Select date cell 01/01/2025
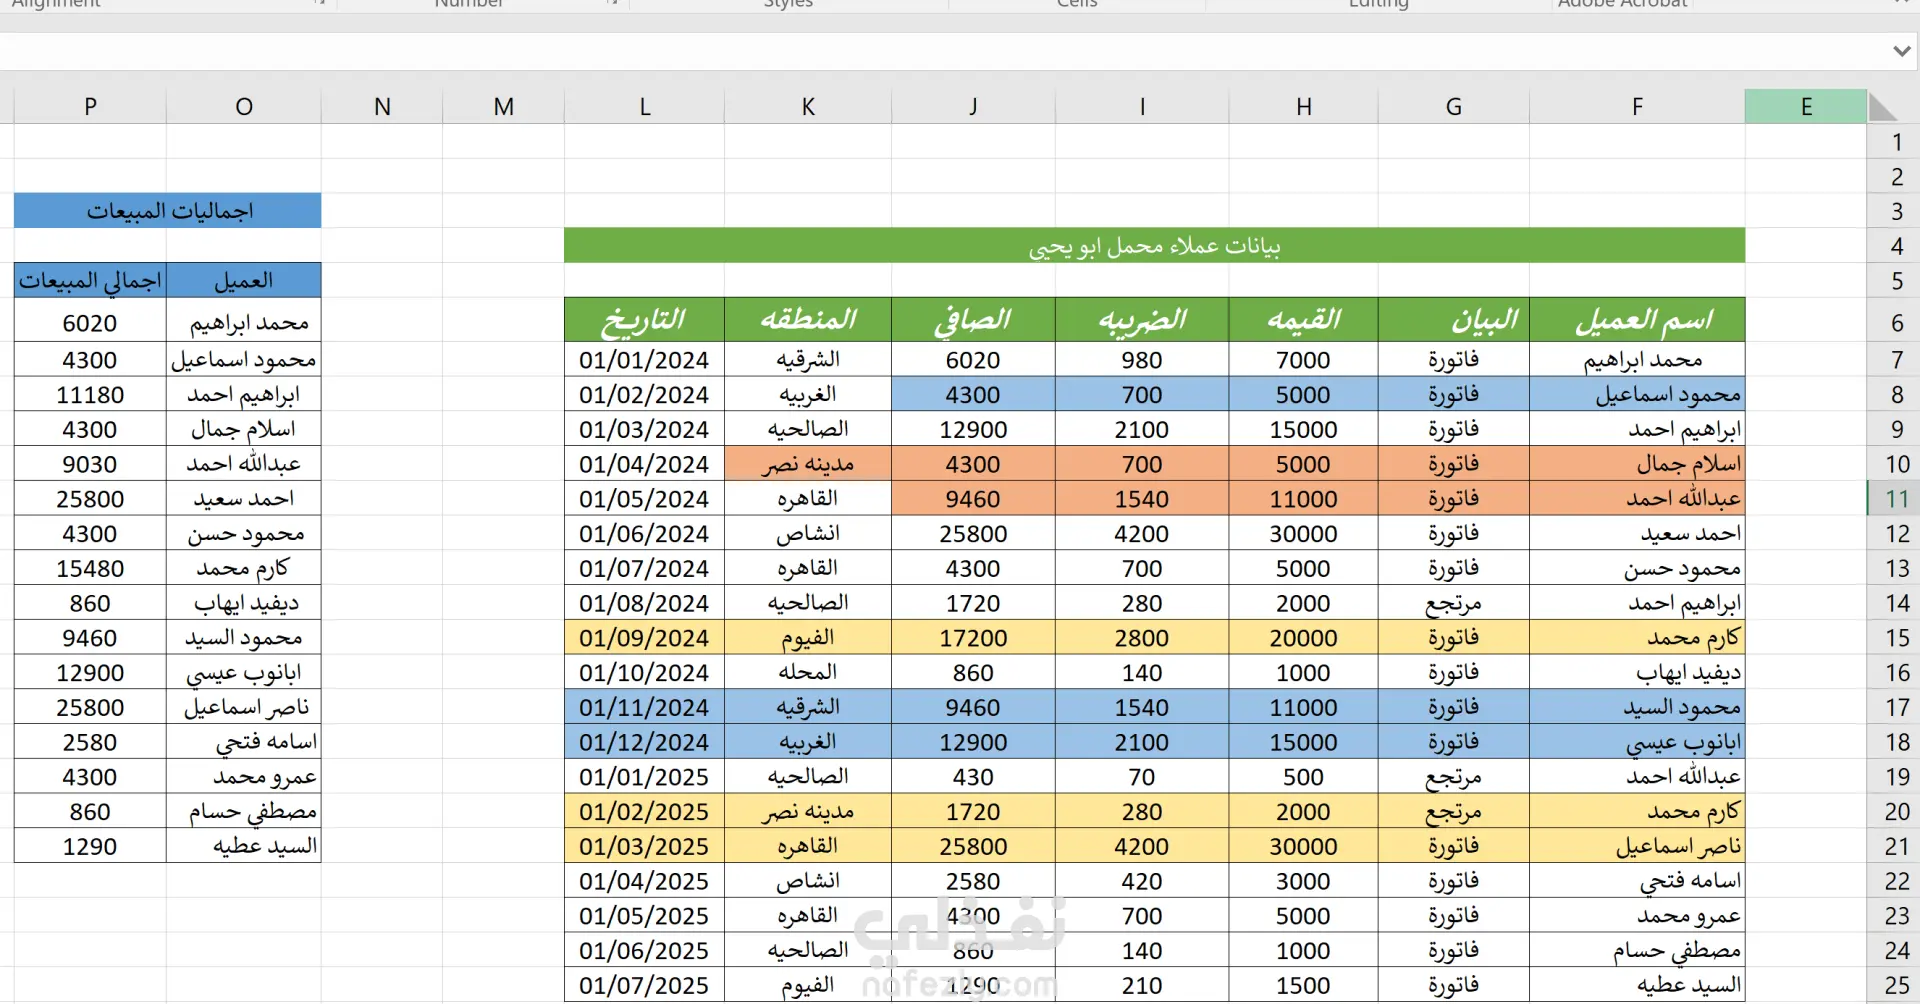This screenshot has height=1004, width=1920. [x=645, y=777]
